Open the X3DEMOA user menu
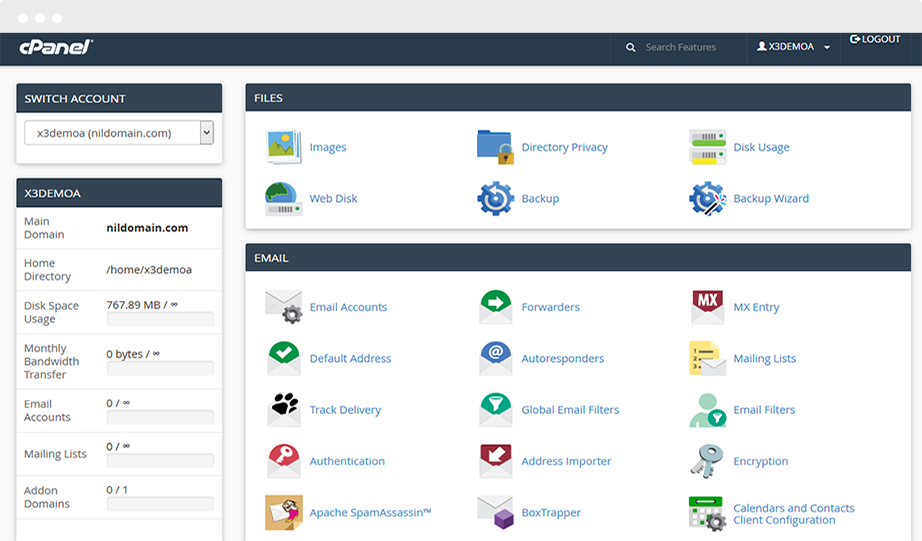922x541 pixels. (793, 47)
